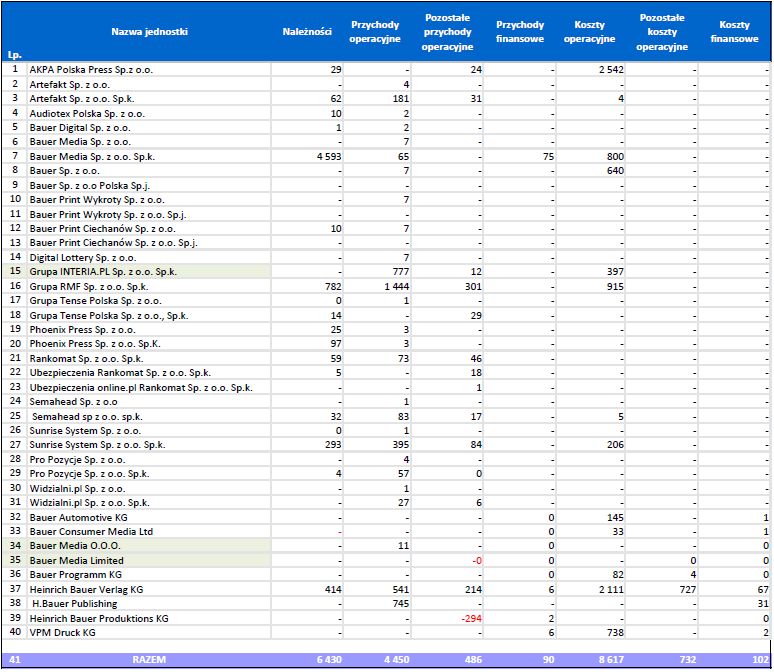Click the 397 value in INTERIA.PL row

615,272
